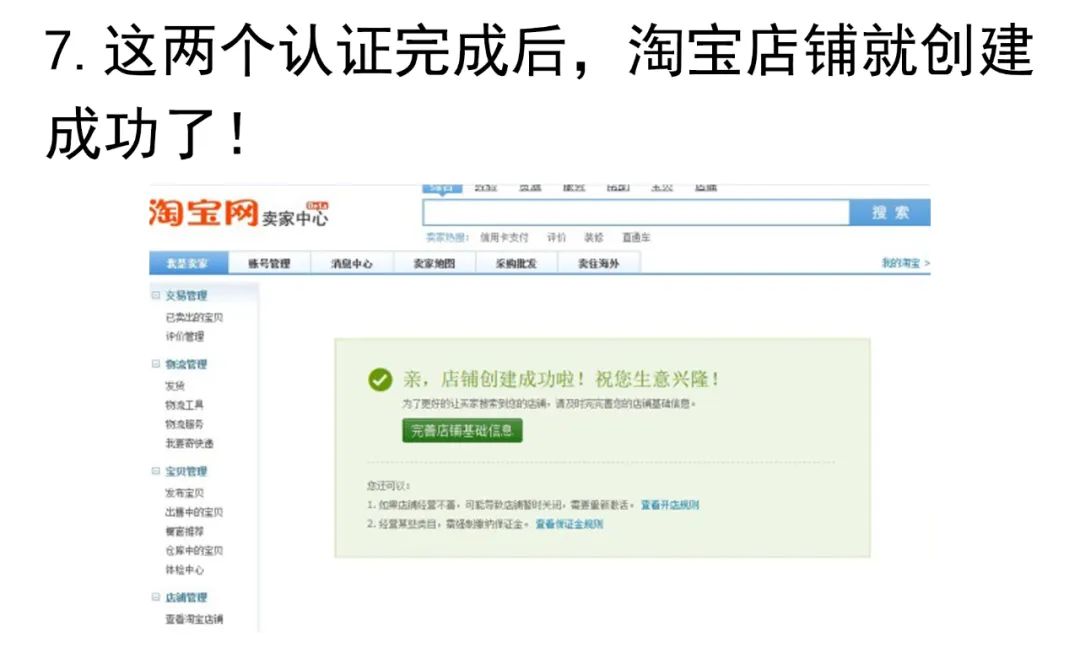Open the 账号管理 menu

(x=271, y=262)
